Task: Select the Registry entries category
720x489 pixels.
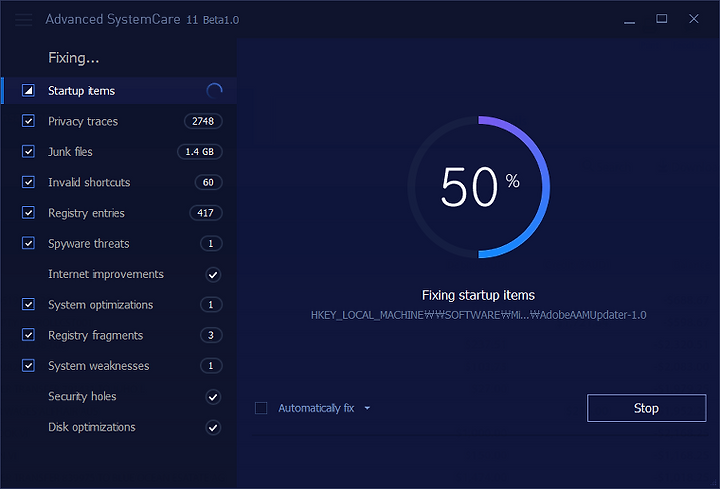Action: (119, 213)
